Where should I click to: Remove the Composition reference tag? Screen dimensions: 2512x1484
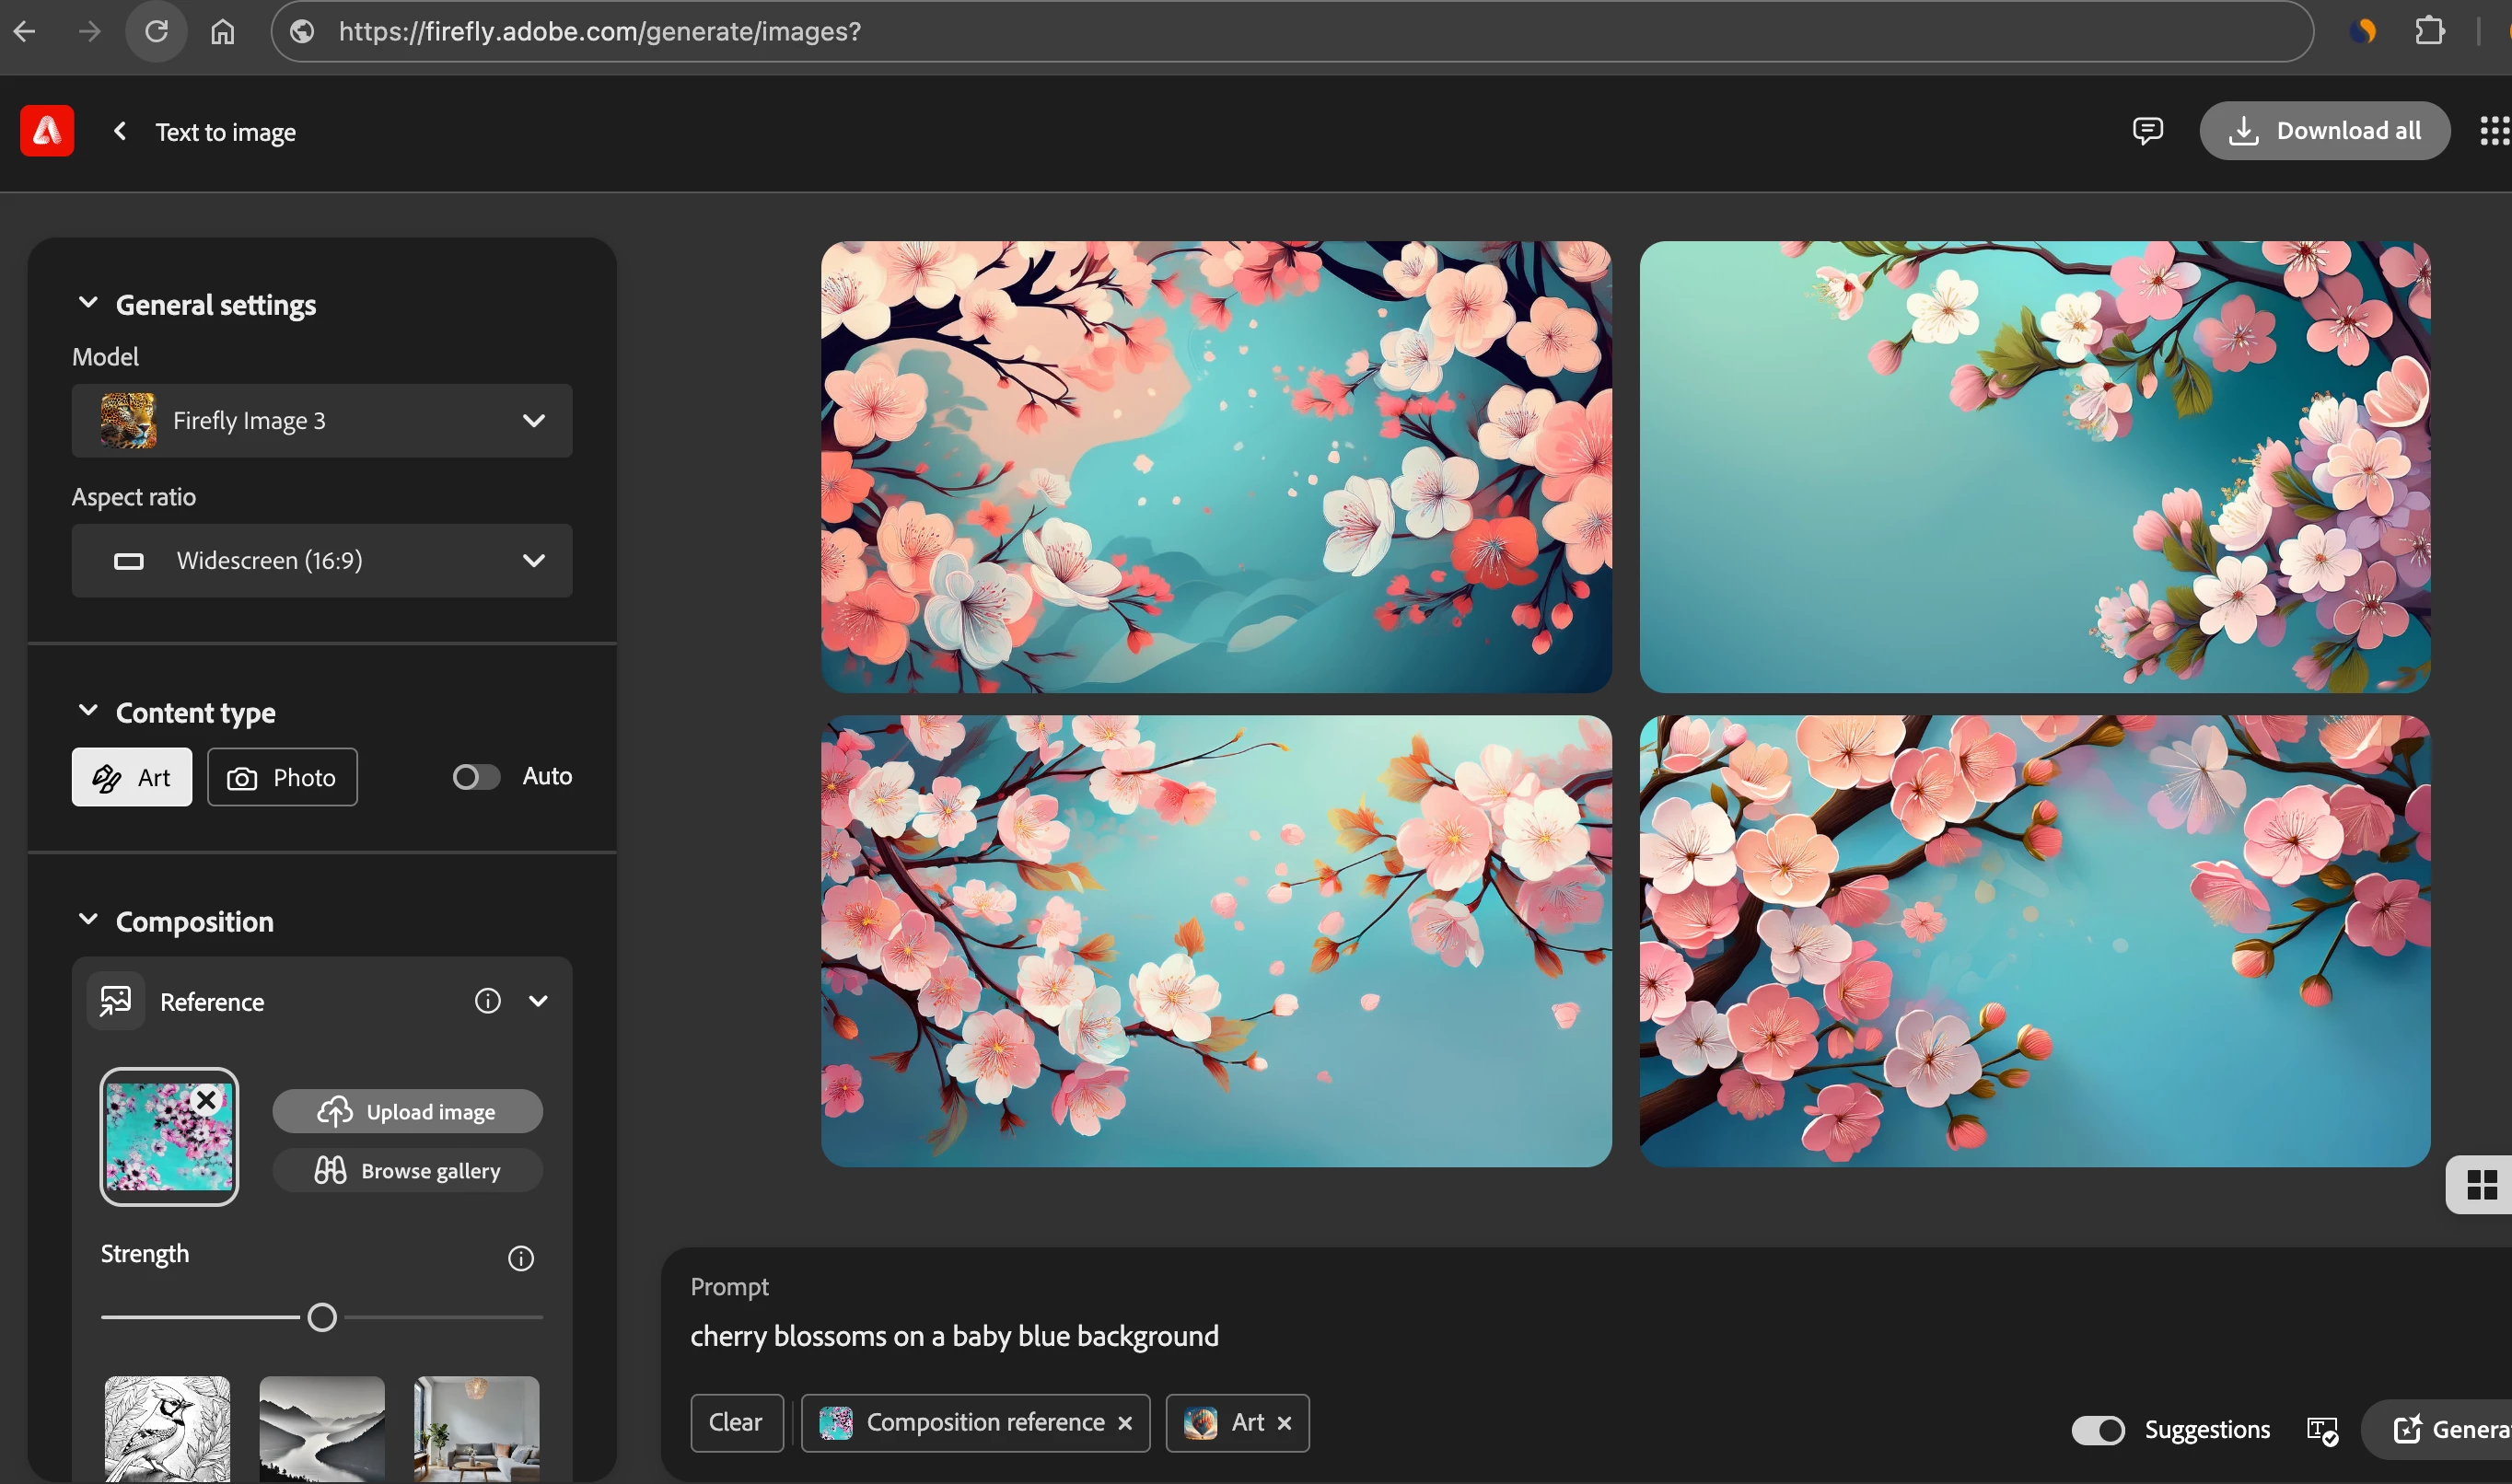(1125, 1423)
